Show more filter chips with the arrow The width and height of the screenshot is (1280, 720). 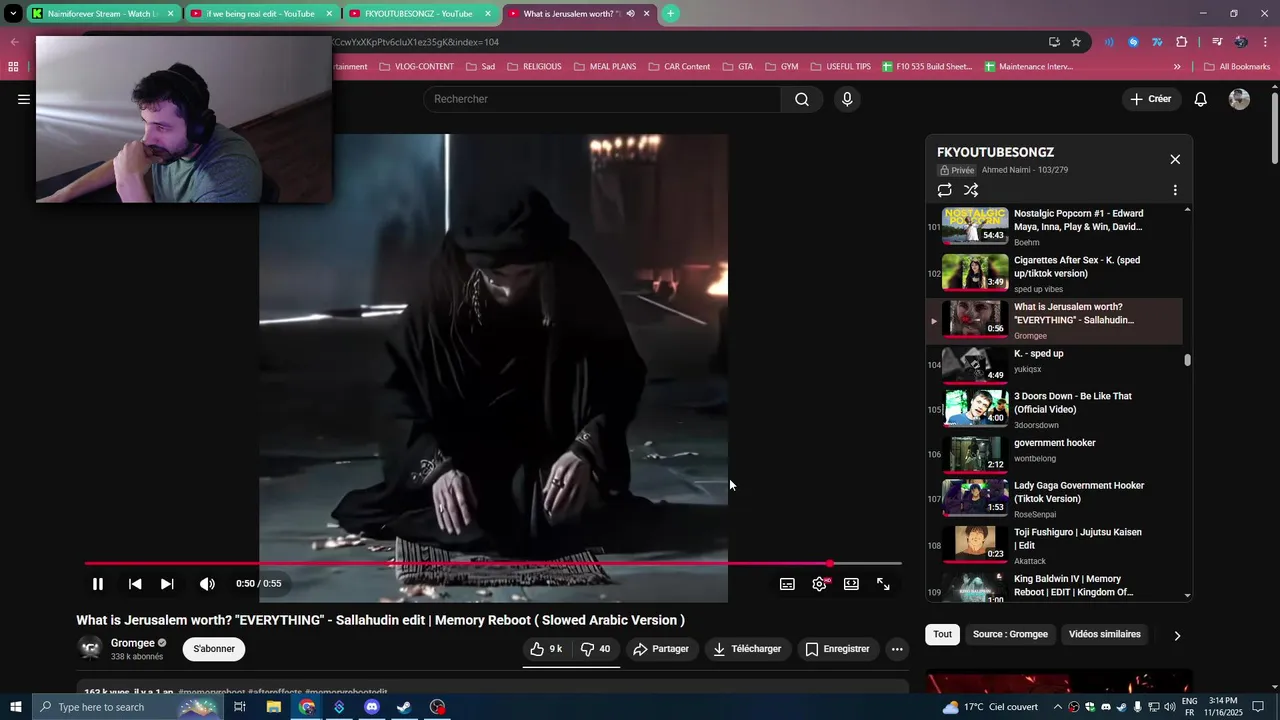tap(1176, 635)
